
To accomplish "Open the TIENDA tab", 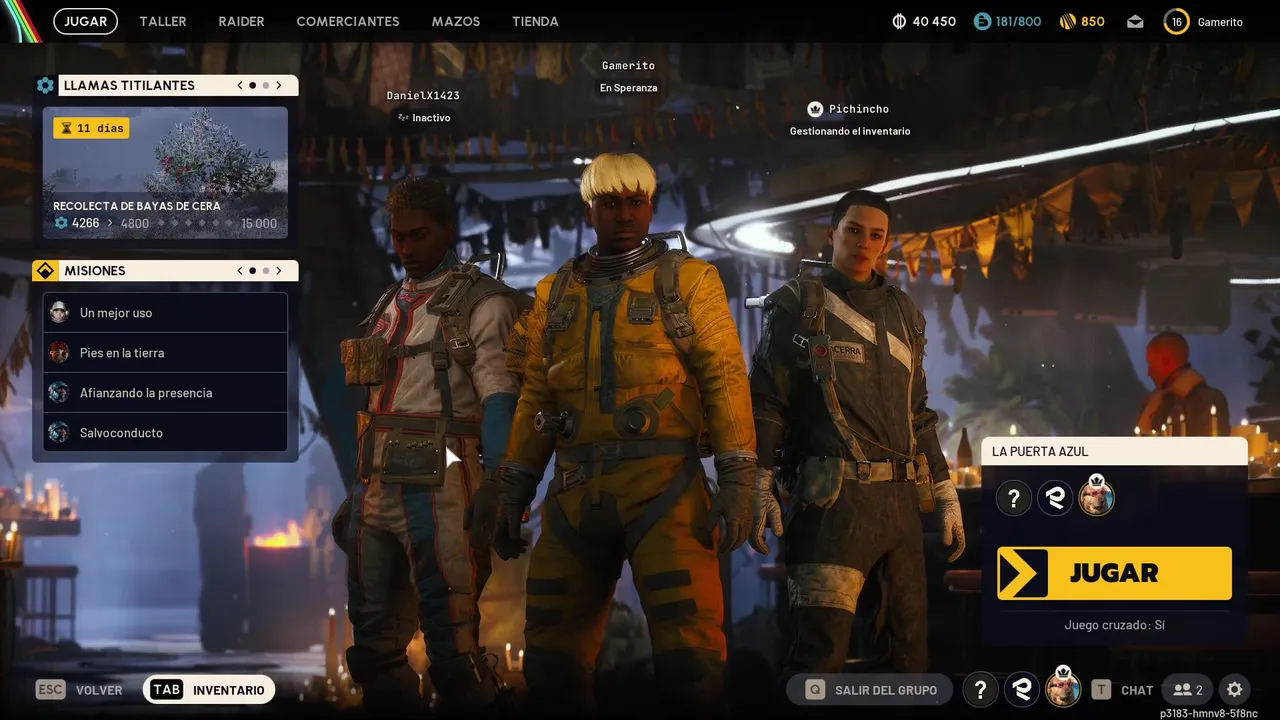I will 535,21.
